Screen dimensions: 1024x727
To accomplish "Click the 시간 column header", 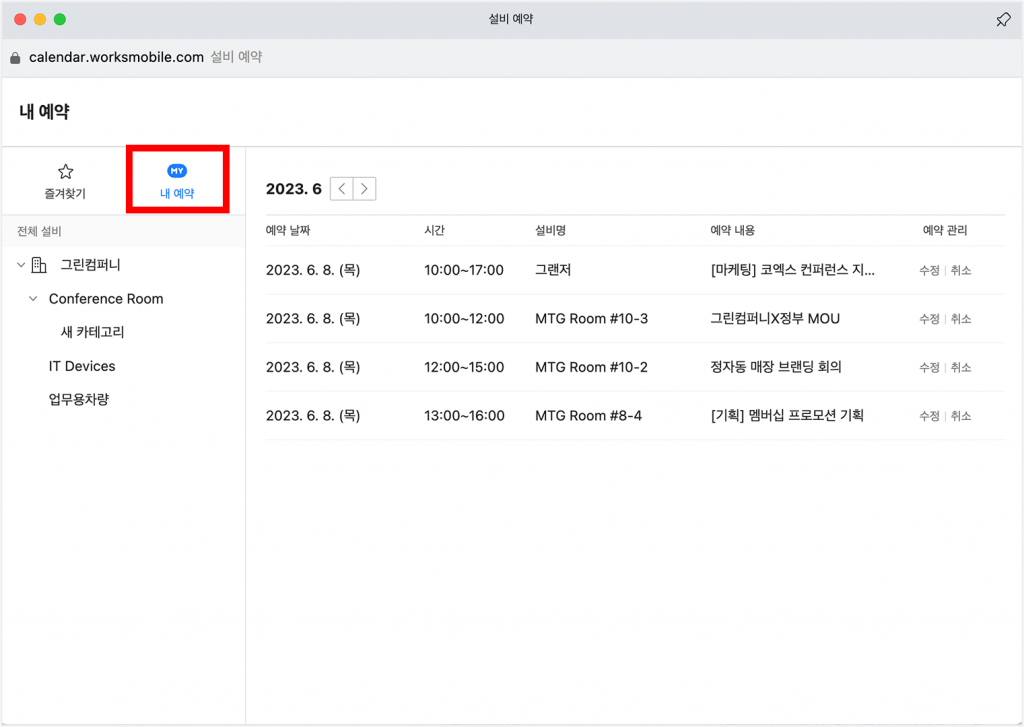I will 434,230.
